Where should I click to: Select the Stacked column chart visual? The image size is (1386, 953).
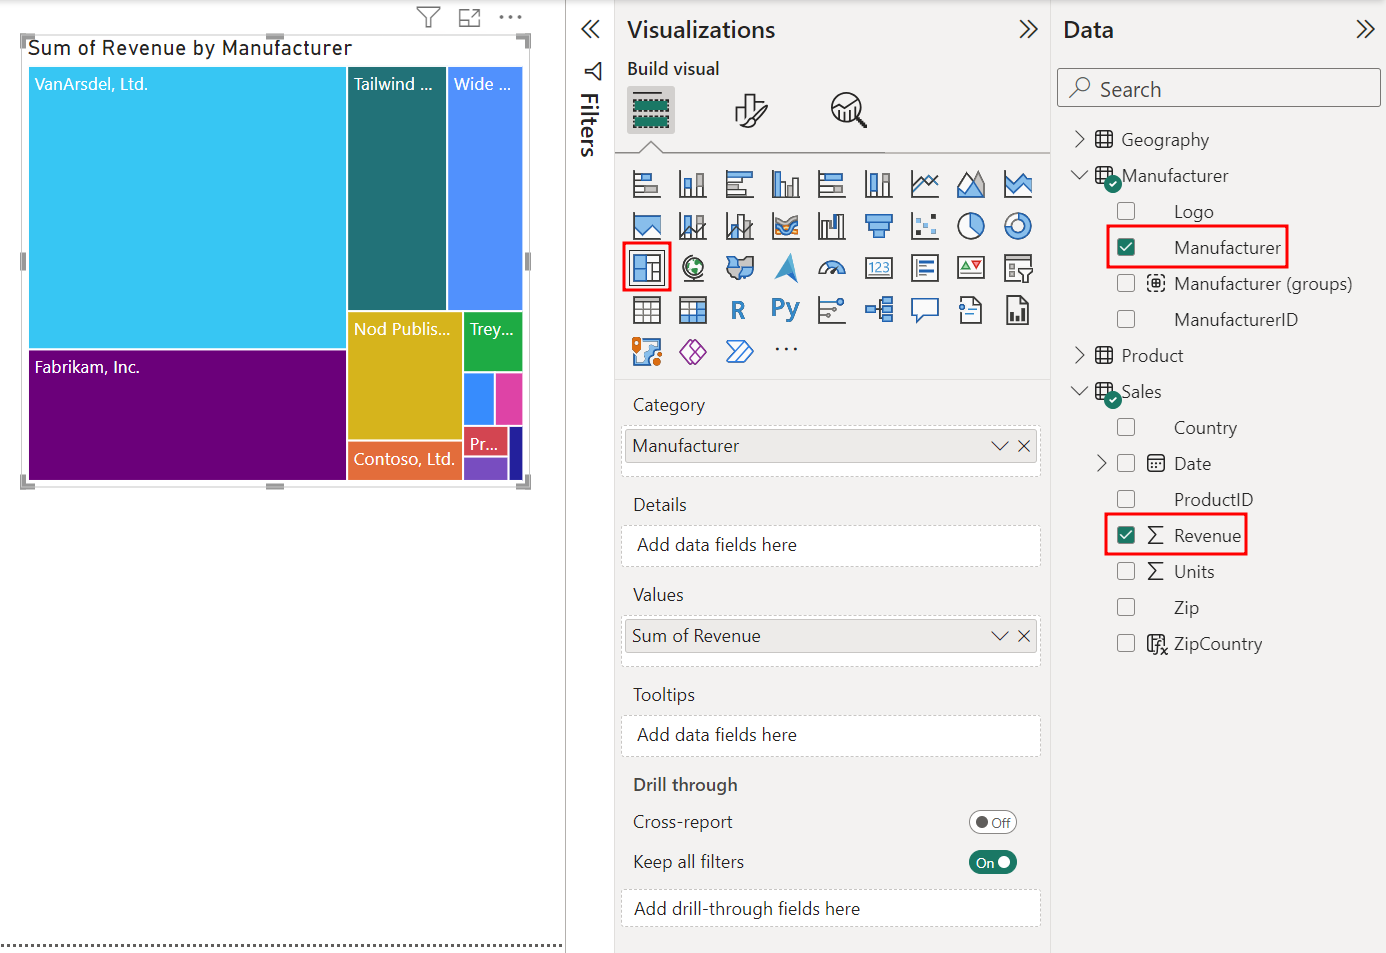(x=693, y=184)
